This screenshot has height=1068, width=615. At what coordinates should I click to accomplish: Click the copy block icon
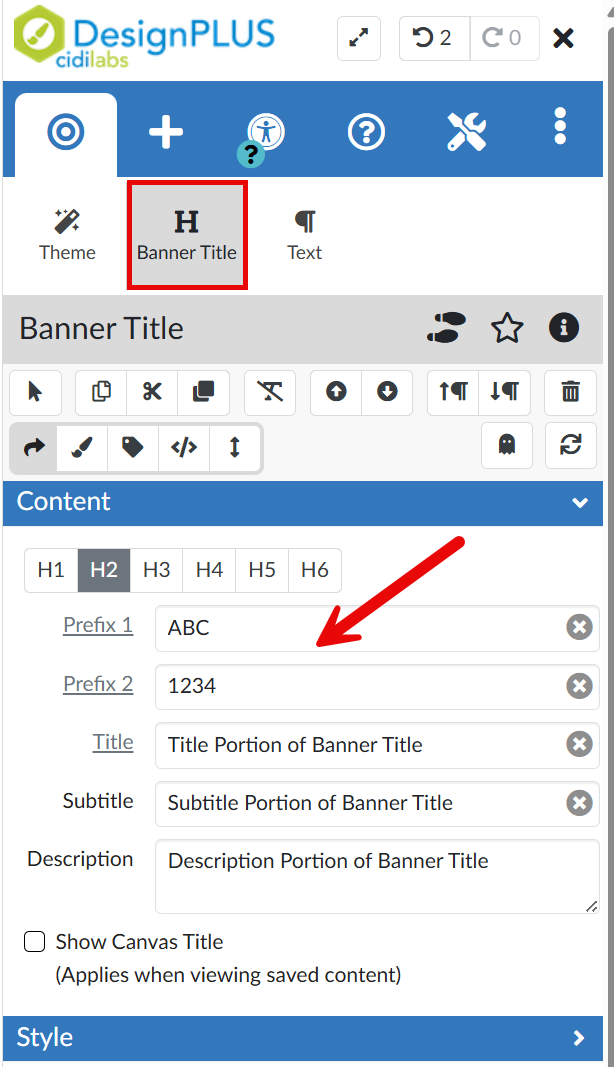(101, 392)
